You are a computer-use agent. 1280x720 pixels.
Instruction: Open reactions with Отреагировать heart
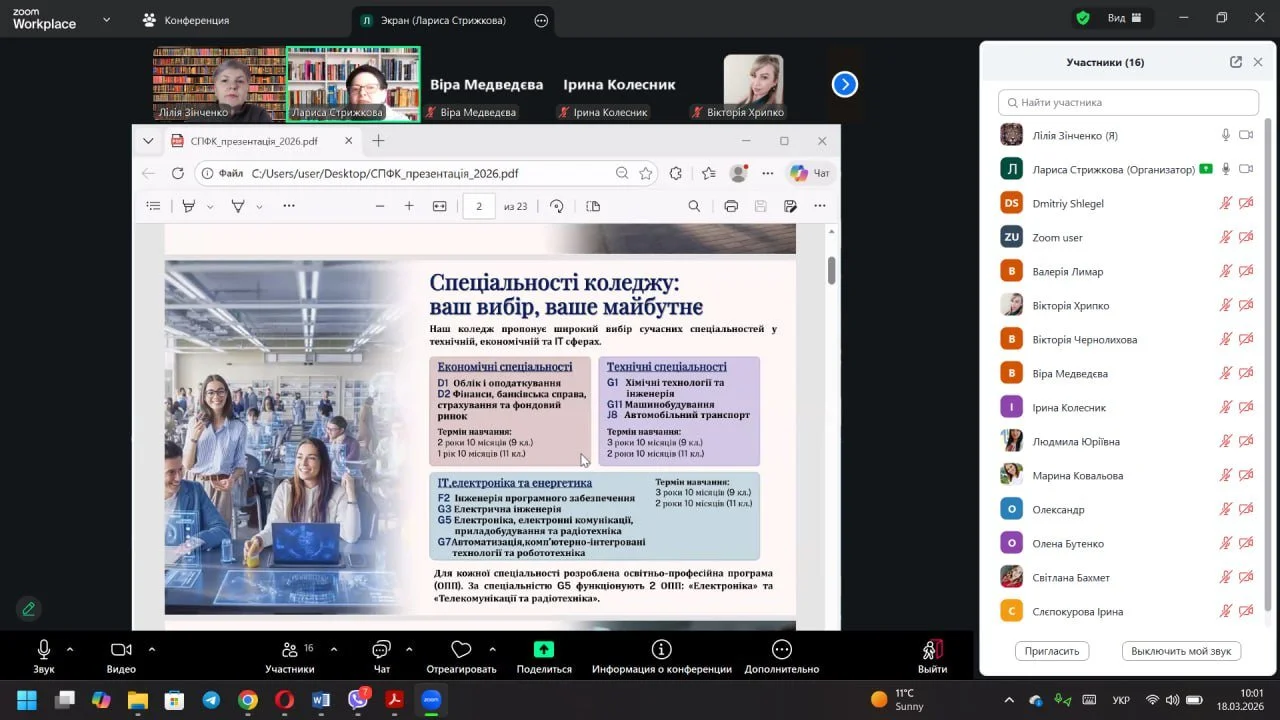tap(461, 656)
